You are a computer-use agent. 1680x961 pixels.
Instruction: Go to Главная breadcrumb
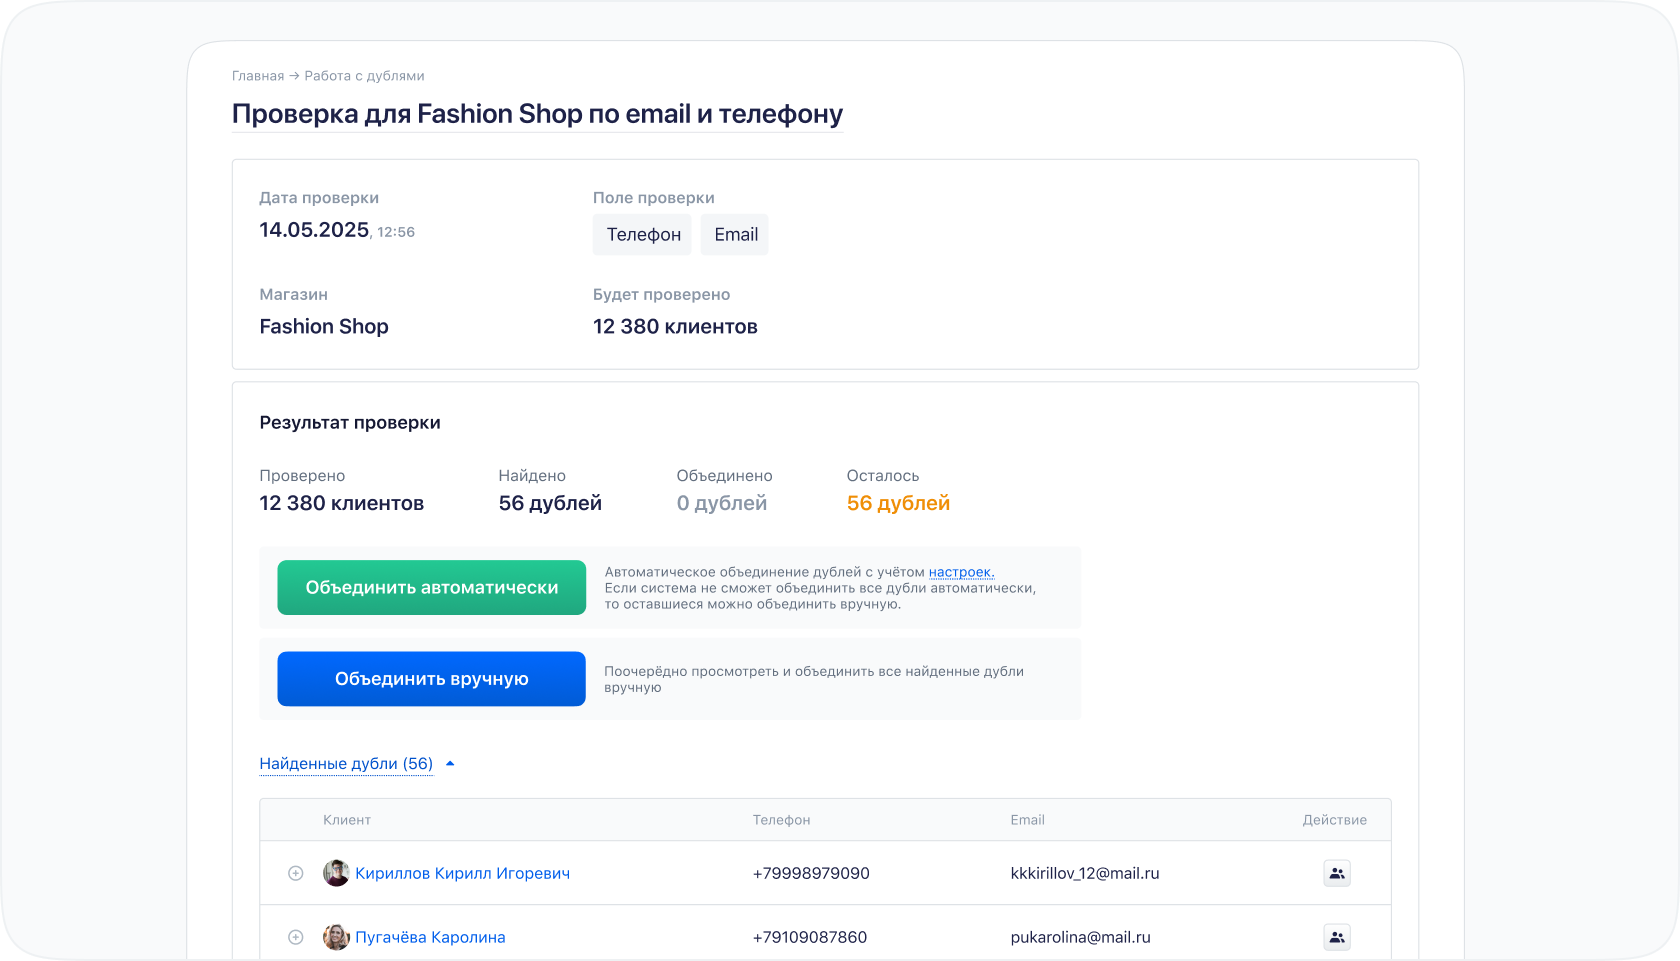[x=258, y=76]
